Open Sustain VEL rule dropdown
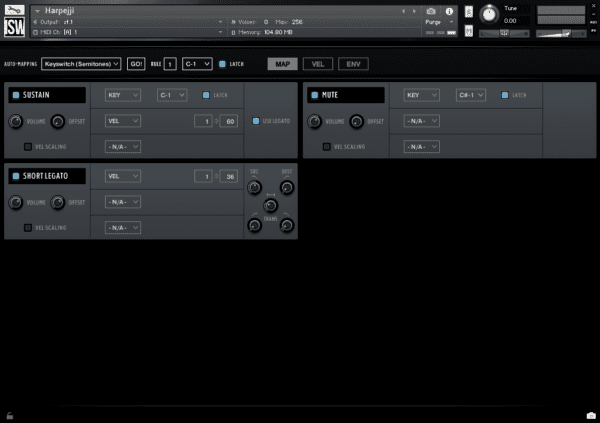 pos(123,121)
